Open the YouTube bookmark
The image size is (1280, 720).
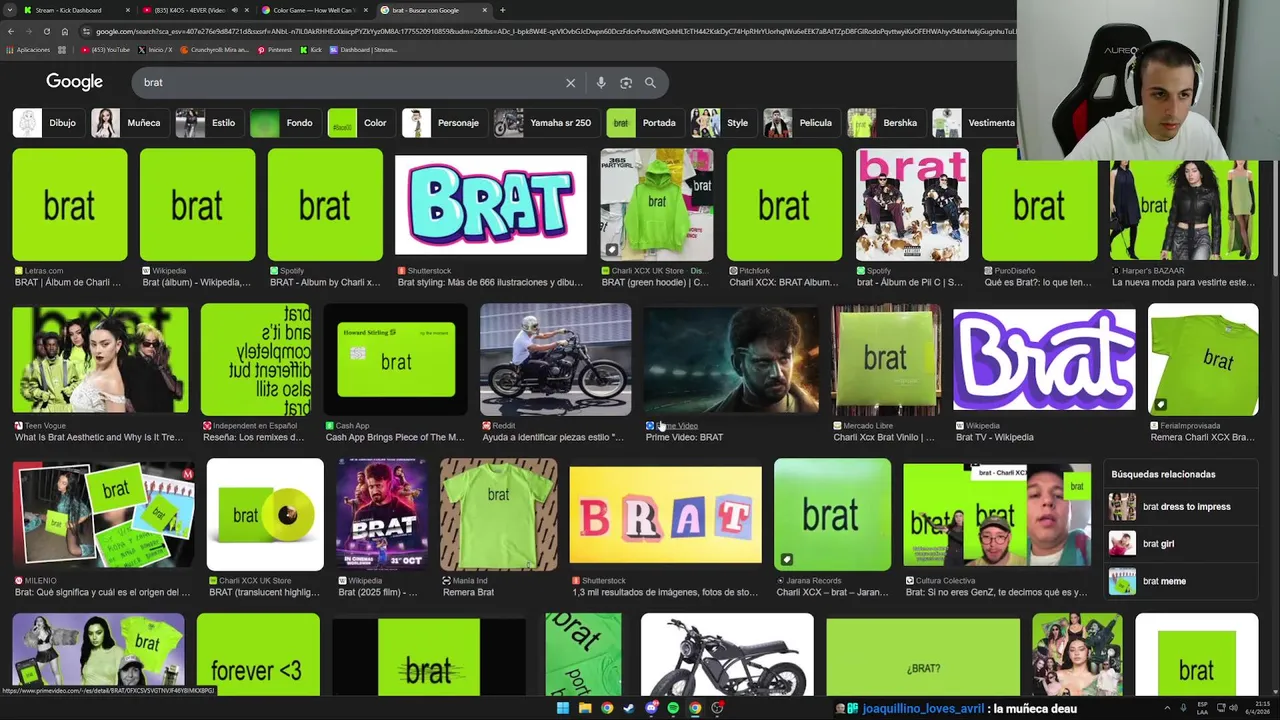(106, 49)
